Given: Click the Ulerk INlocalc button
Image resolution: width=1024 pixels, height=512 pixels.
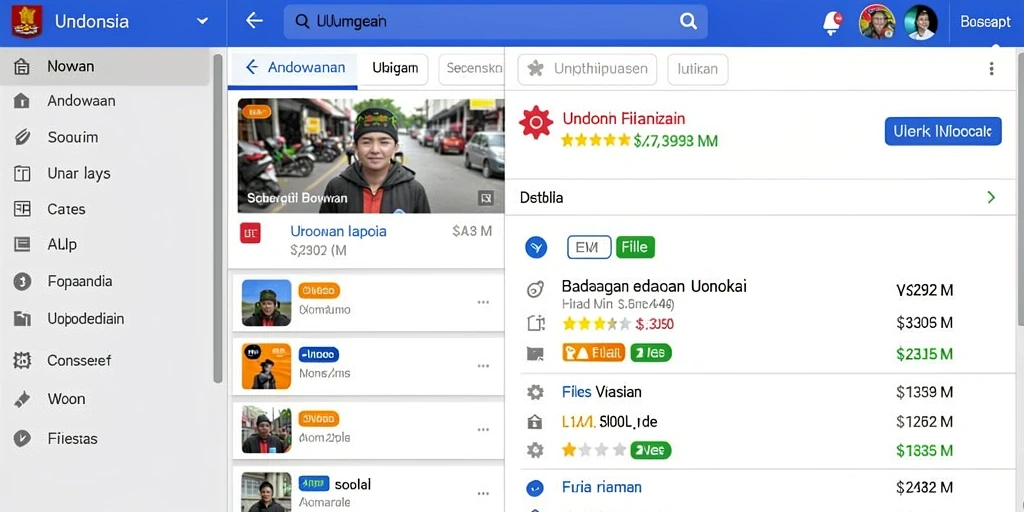Looking at the screenshot, I should tap(943, 131).
